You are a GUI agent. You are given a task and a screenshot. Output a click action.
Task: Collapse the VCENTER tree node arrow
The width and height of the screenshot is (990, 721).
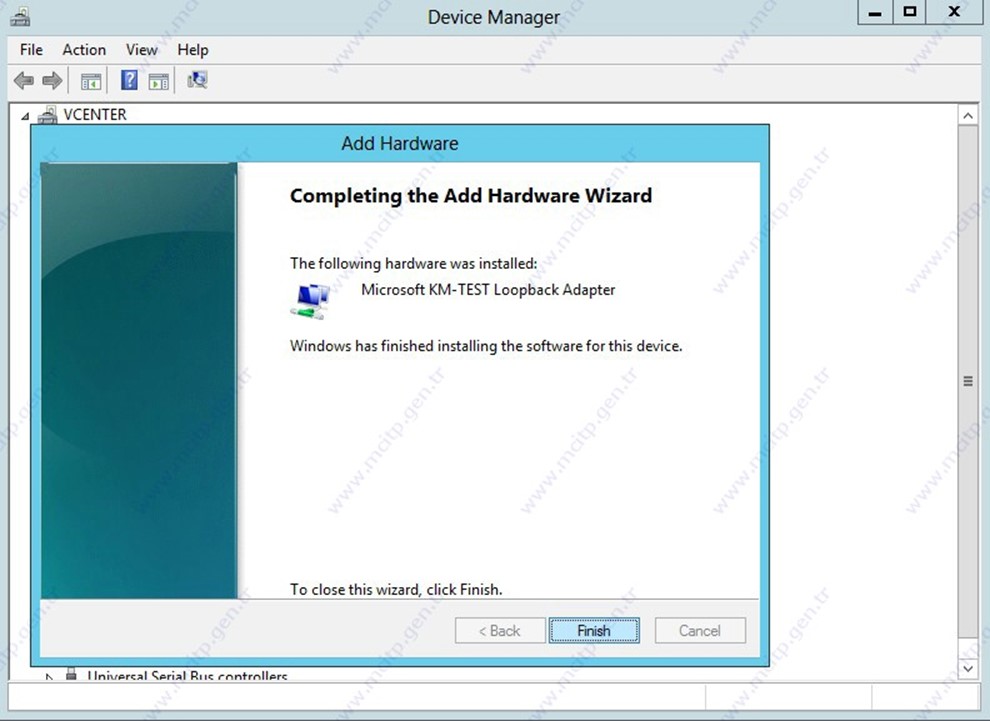pyautogui.click(x=25, y=116)
